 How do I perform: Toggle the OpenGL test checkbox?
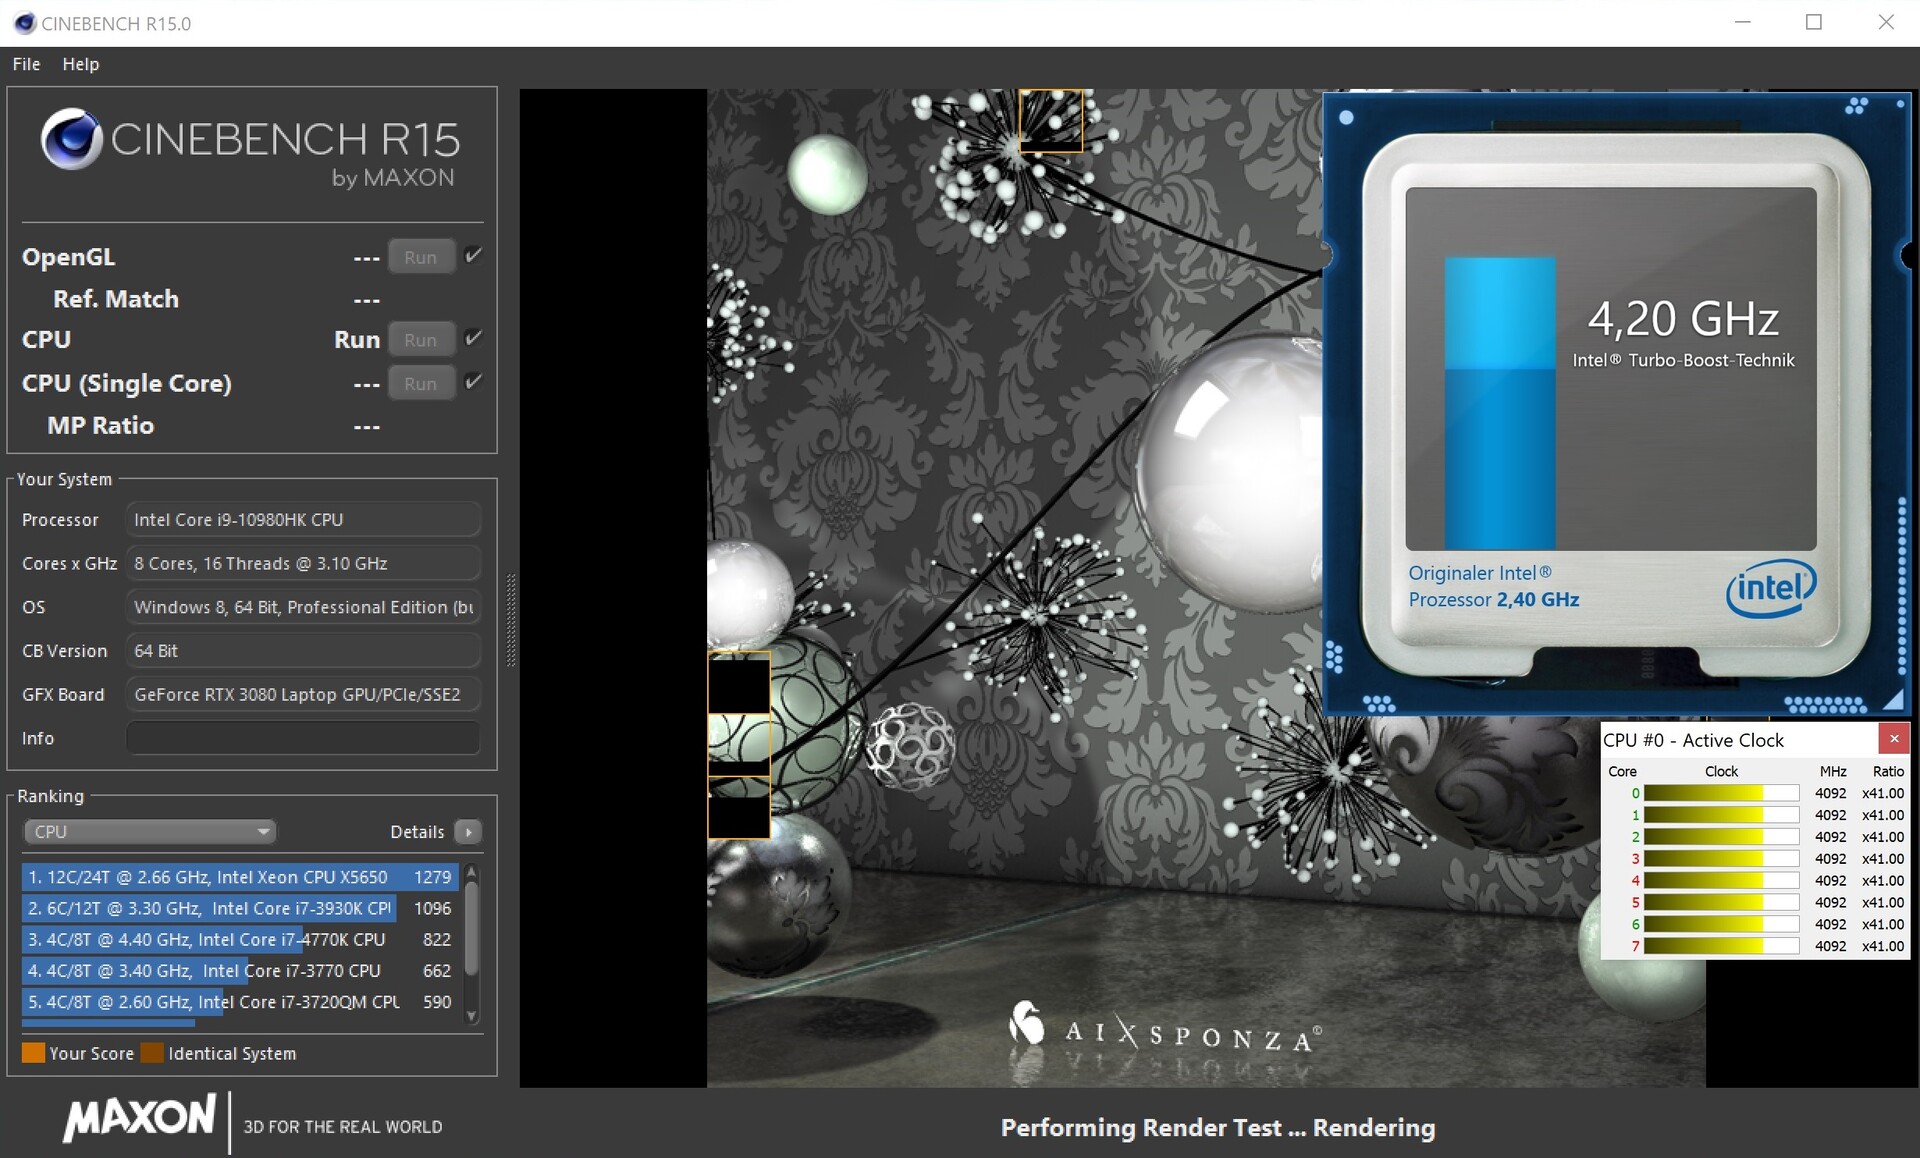pos(474,256)
